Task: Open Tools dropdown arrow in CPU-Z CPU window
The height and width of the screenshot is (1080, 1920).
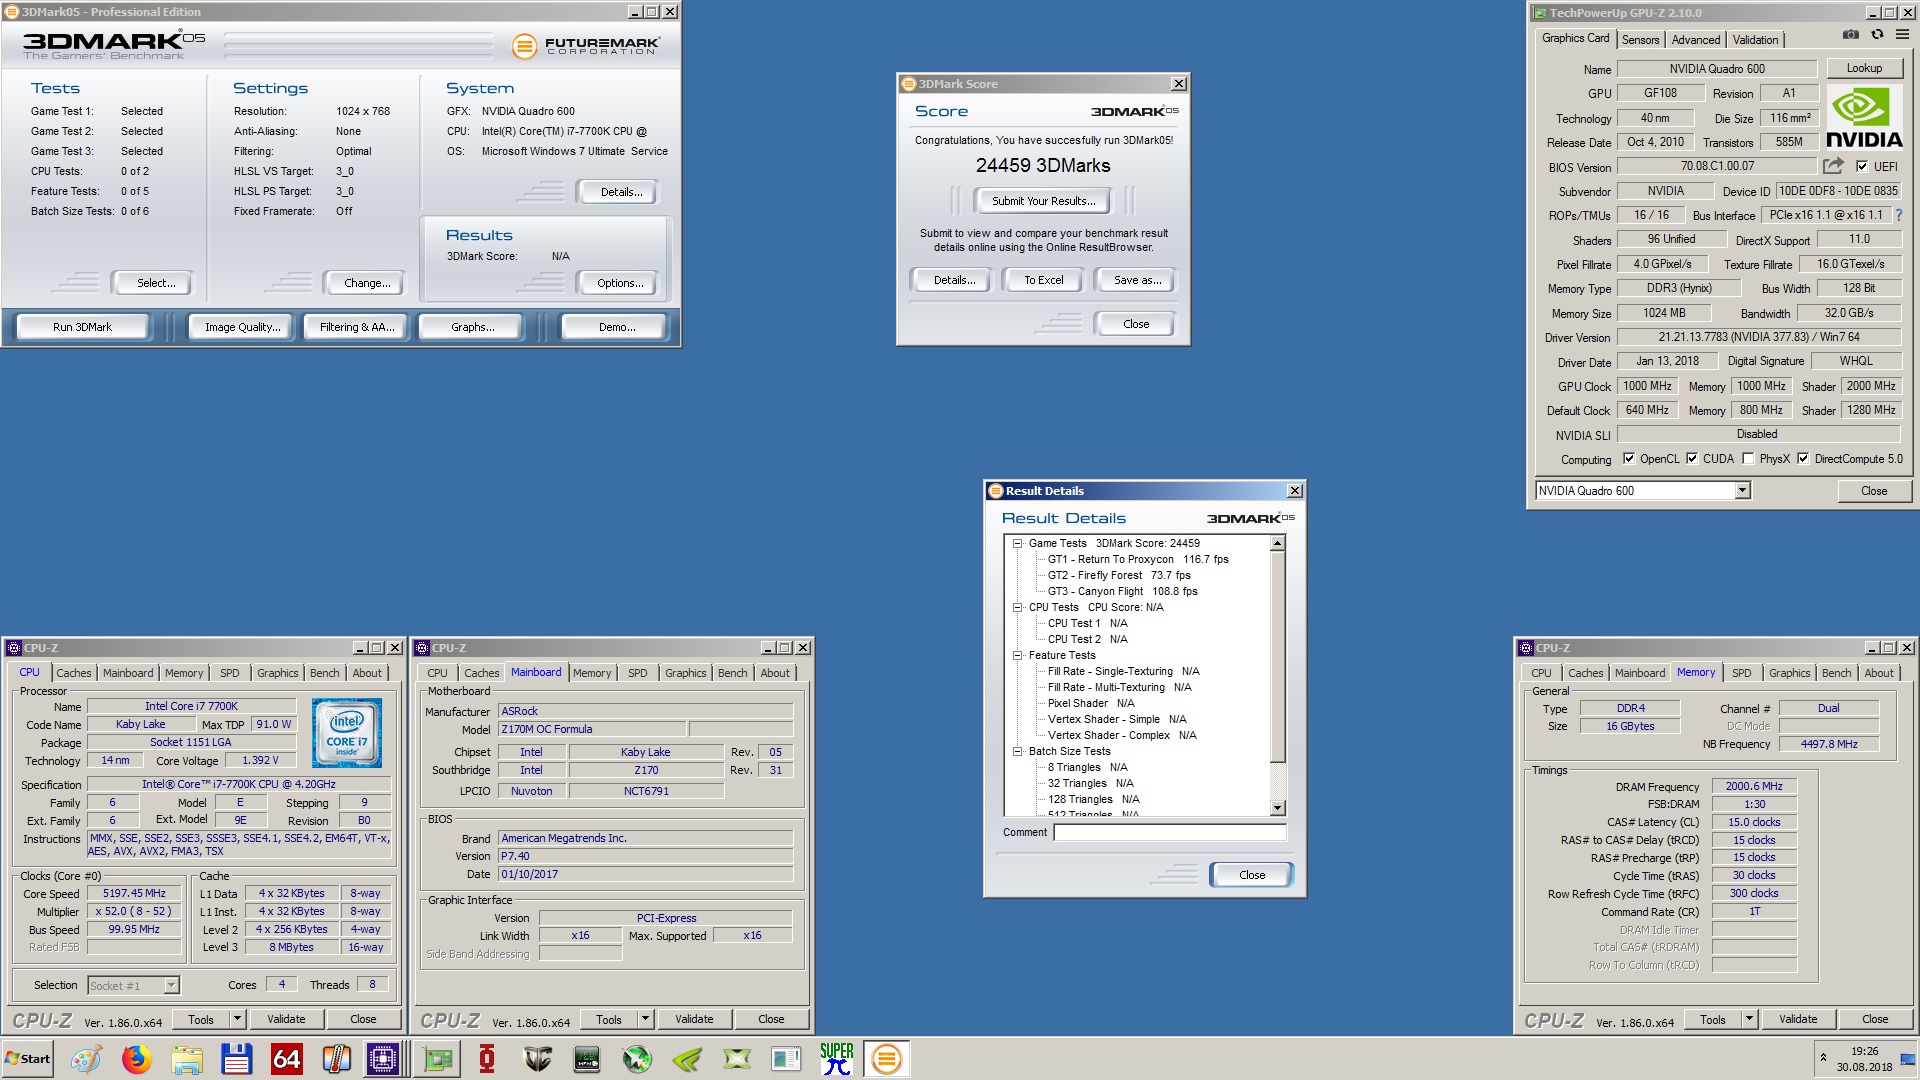Action: (238, 1019)
